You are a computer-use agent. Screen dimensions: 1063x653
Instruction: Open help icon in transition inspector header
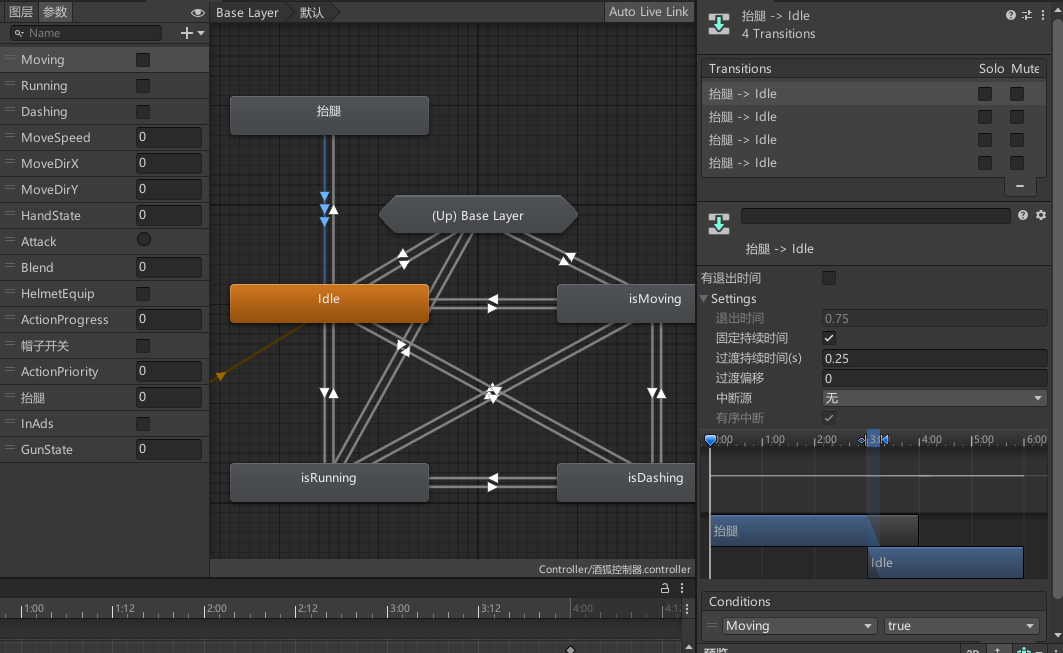(1011, 15)
